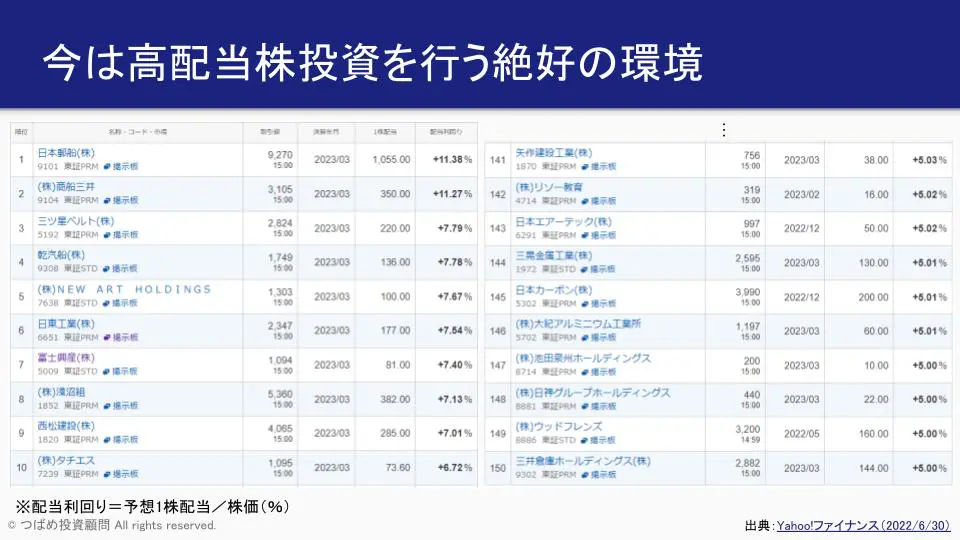Viewport: 960px width, 540px height.
Task: Click the 順位 column header
Action: (x=22, y=132)
